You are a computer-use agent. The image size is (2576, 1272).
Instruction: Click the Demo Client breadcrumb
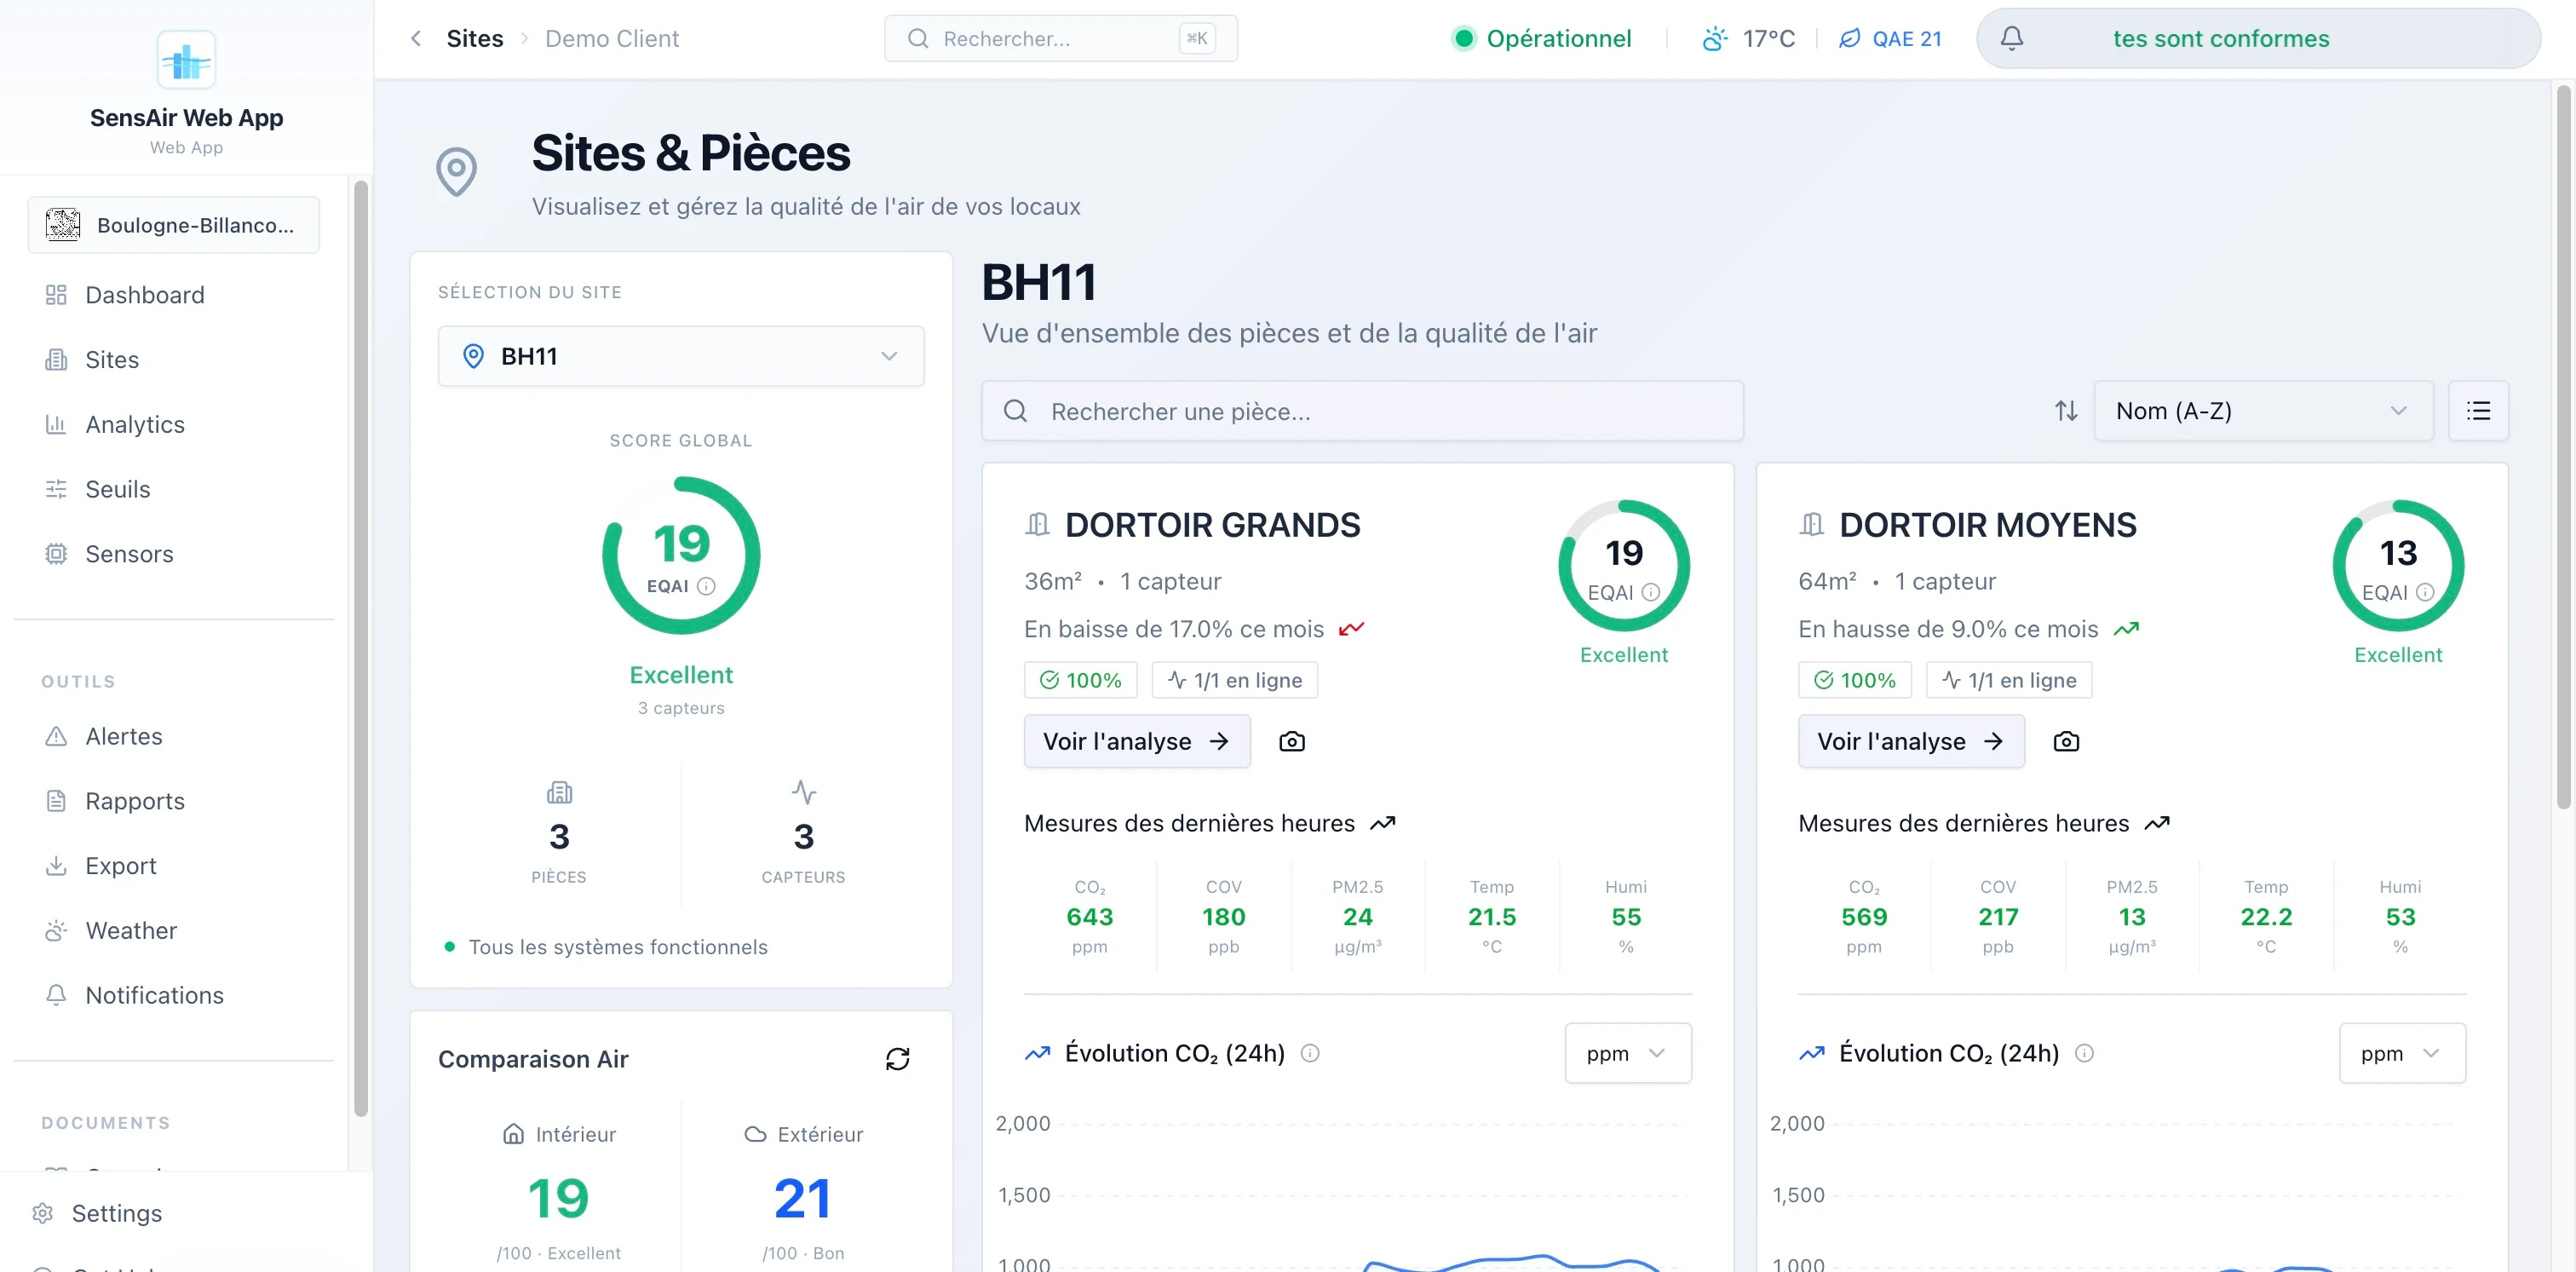click(x=612, y=39)
